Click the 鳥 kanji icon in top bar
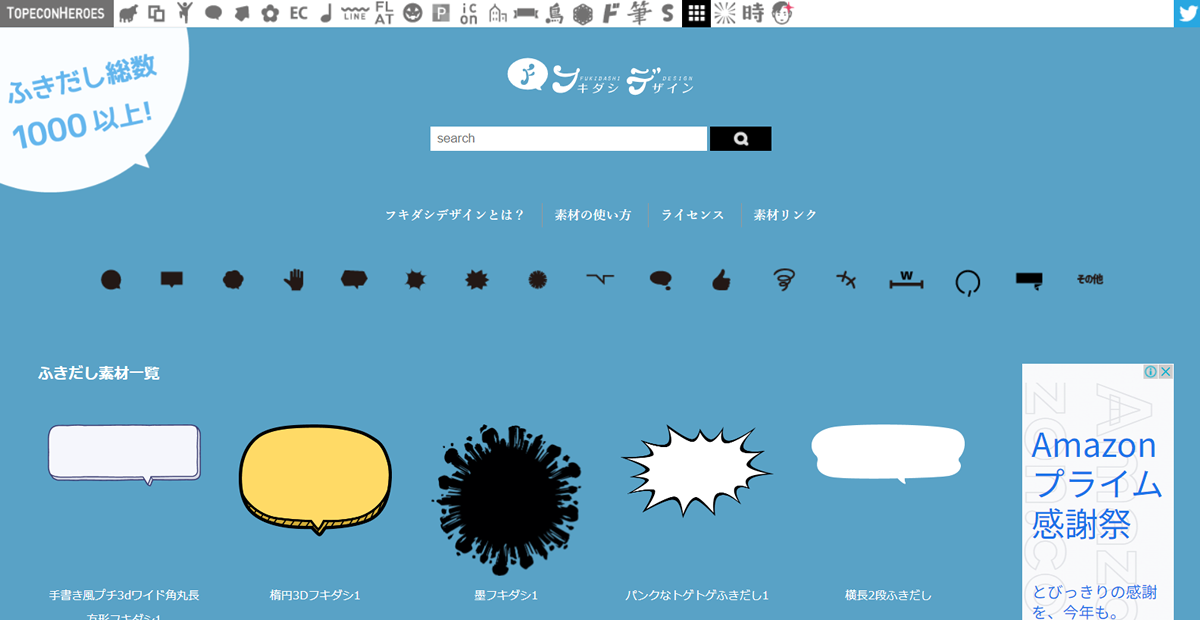The height and width of the screenshot is (620, 1200). (555, 13)
